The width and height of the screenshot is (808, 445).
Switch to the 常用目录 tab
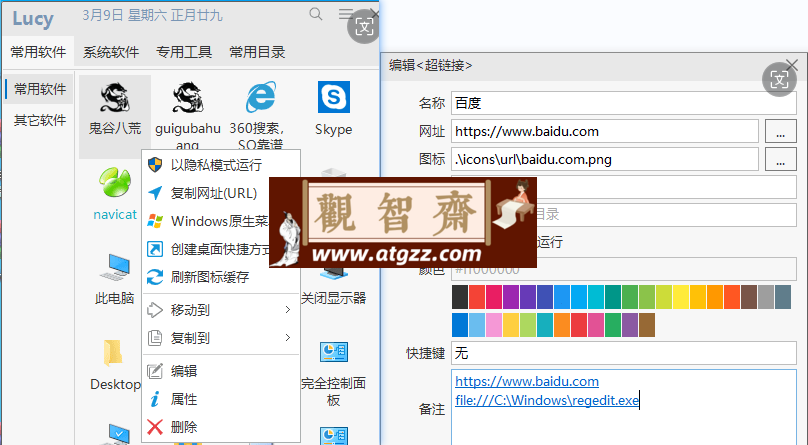point(257,52)
